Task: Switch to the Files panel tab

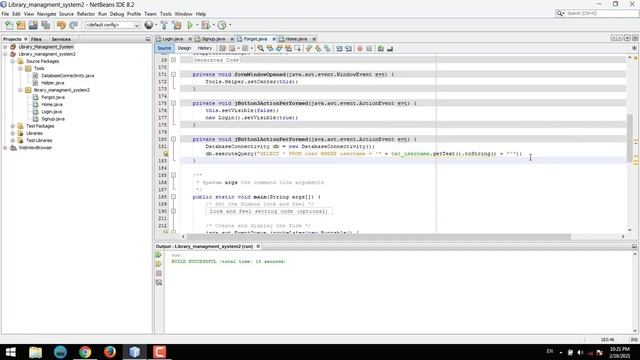Action: [x=36, y=39]
